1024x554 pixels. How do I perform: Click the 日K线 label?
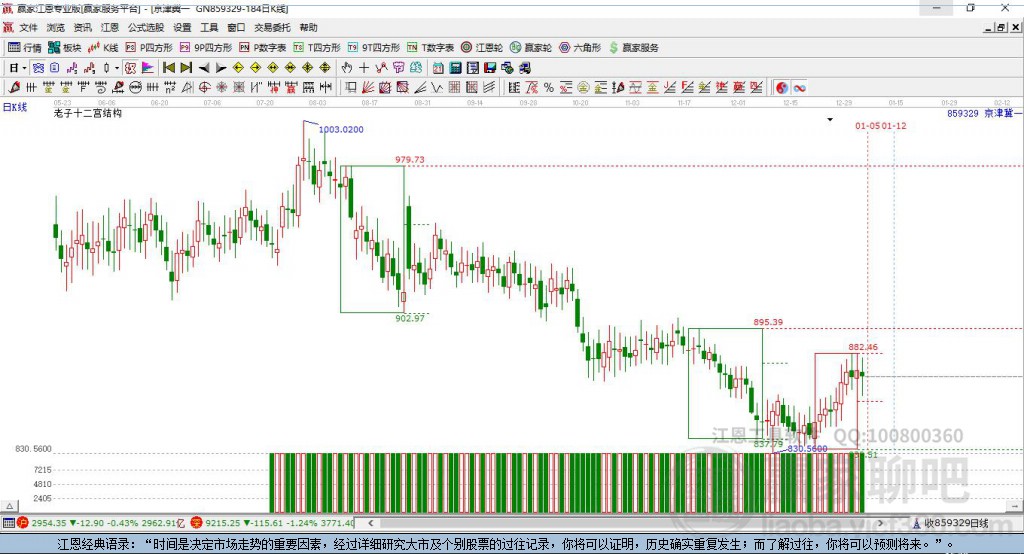[15, 107]
